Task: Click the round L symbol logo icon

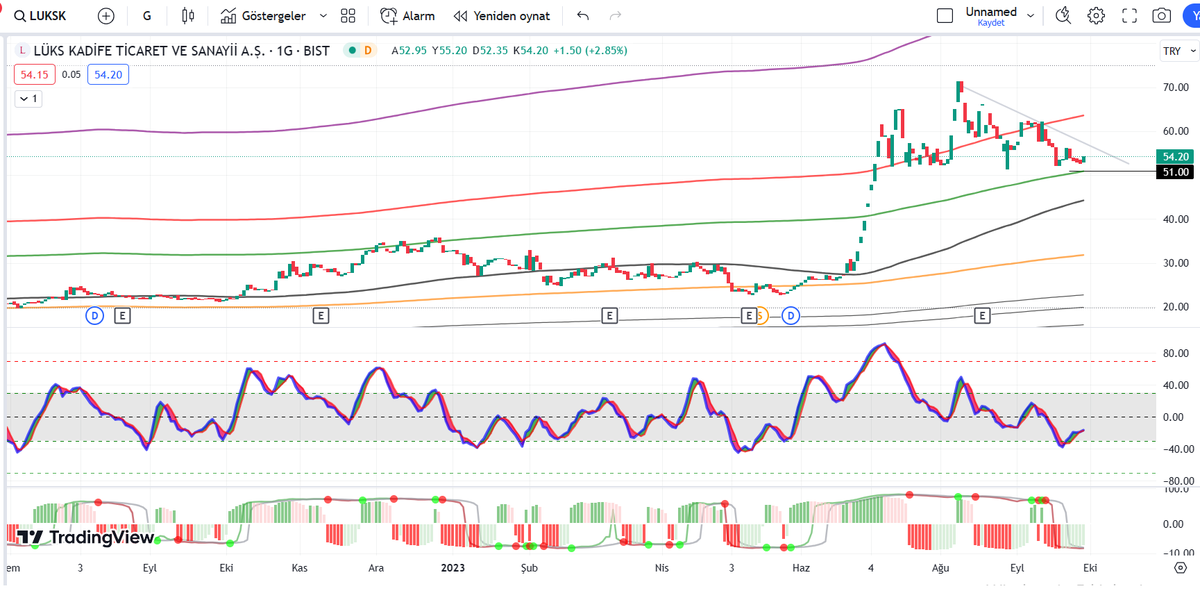Action: point(22,50)
